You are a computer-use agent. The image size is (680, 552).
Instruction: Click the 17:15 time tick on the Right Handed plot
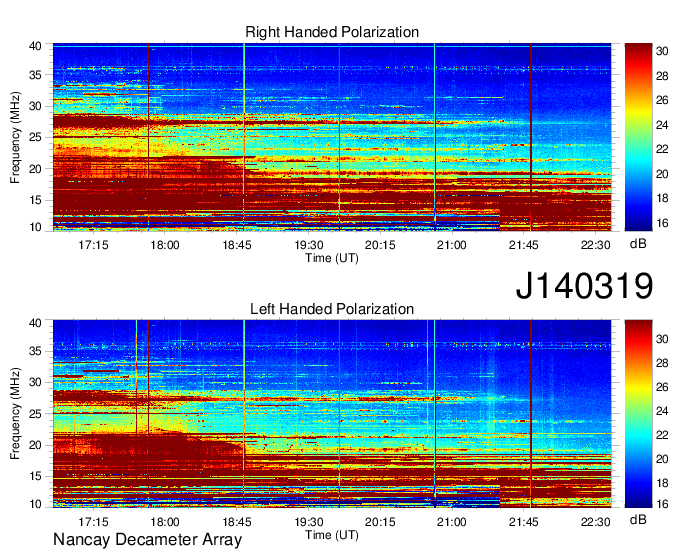(x=93, y=245)
